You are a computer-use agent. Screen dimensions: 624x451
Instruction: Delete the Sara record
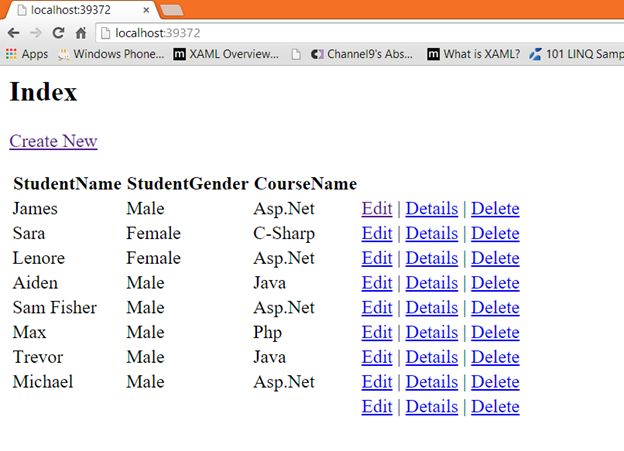(x=495, y=233)
